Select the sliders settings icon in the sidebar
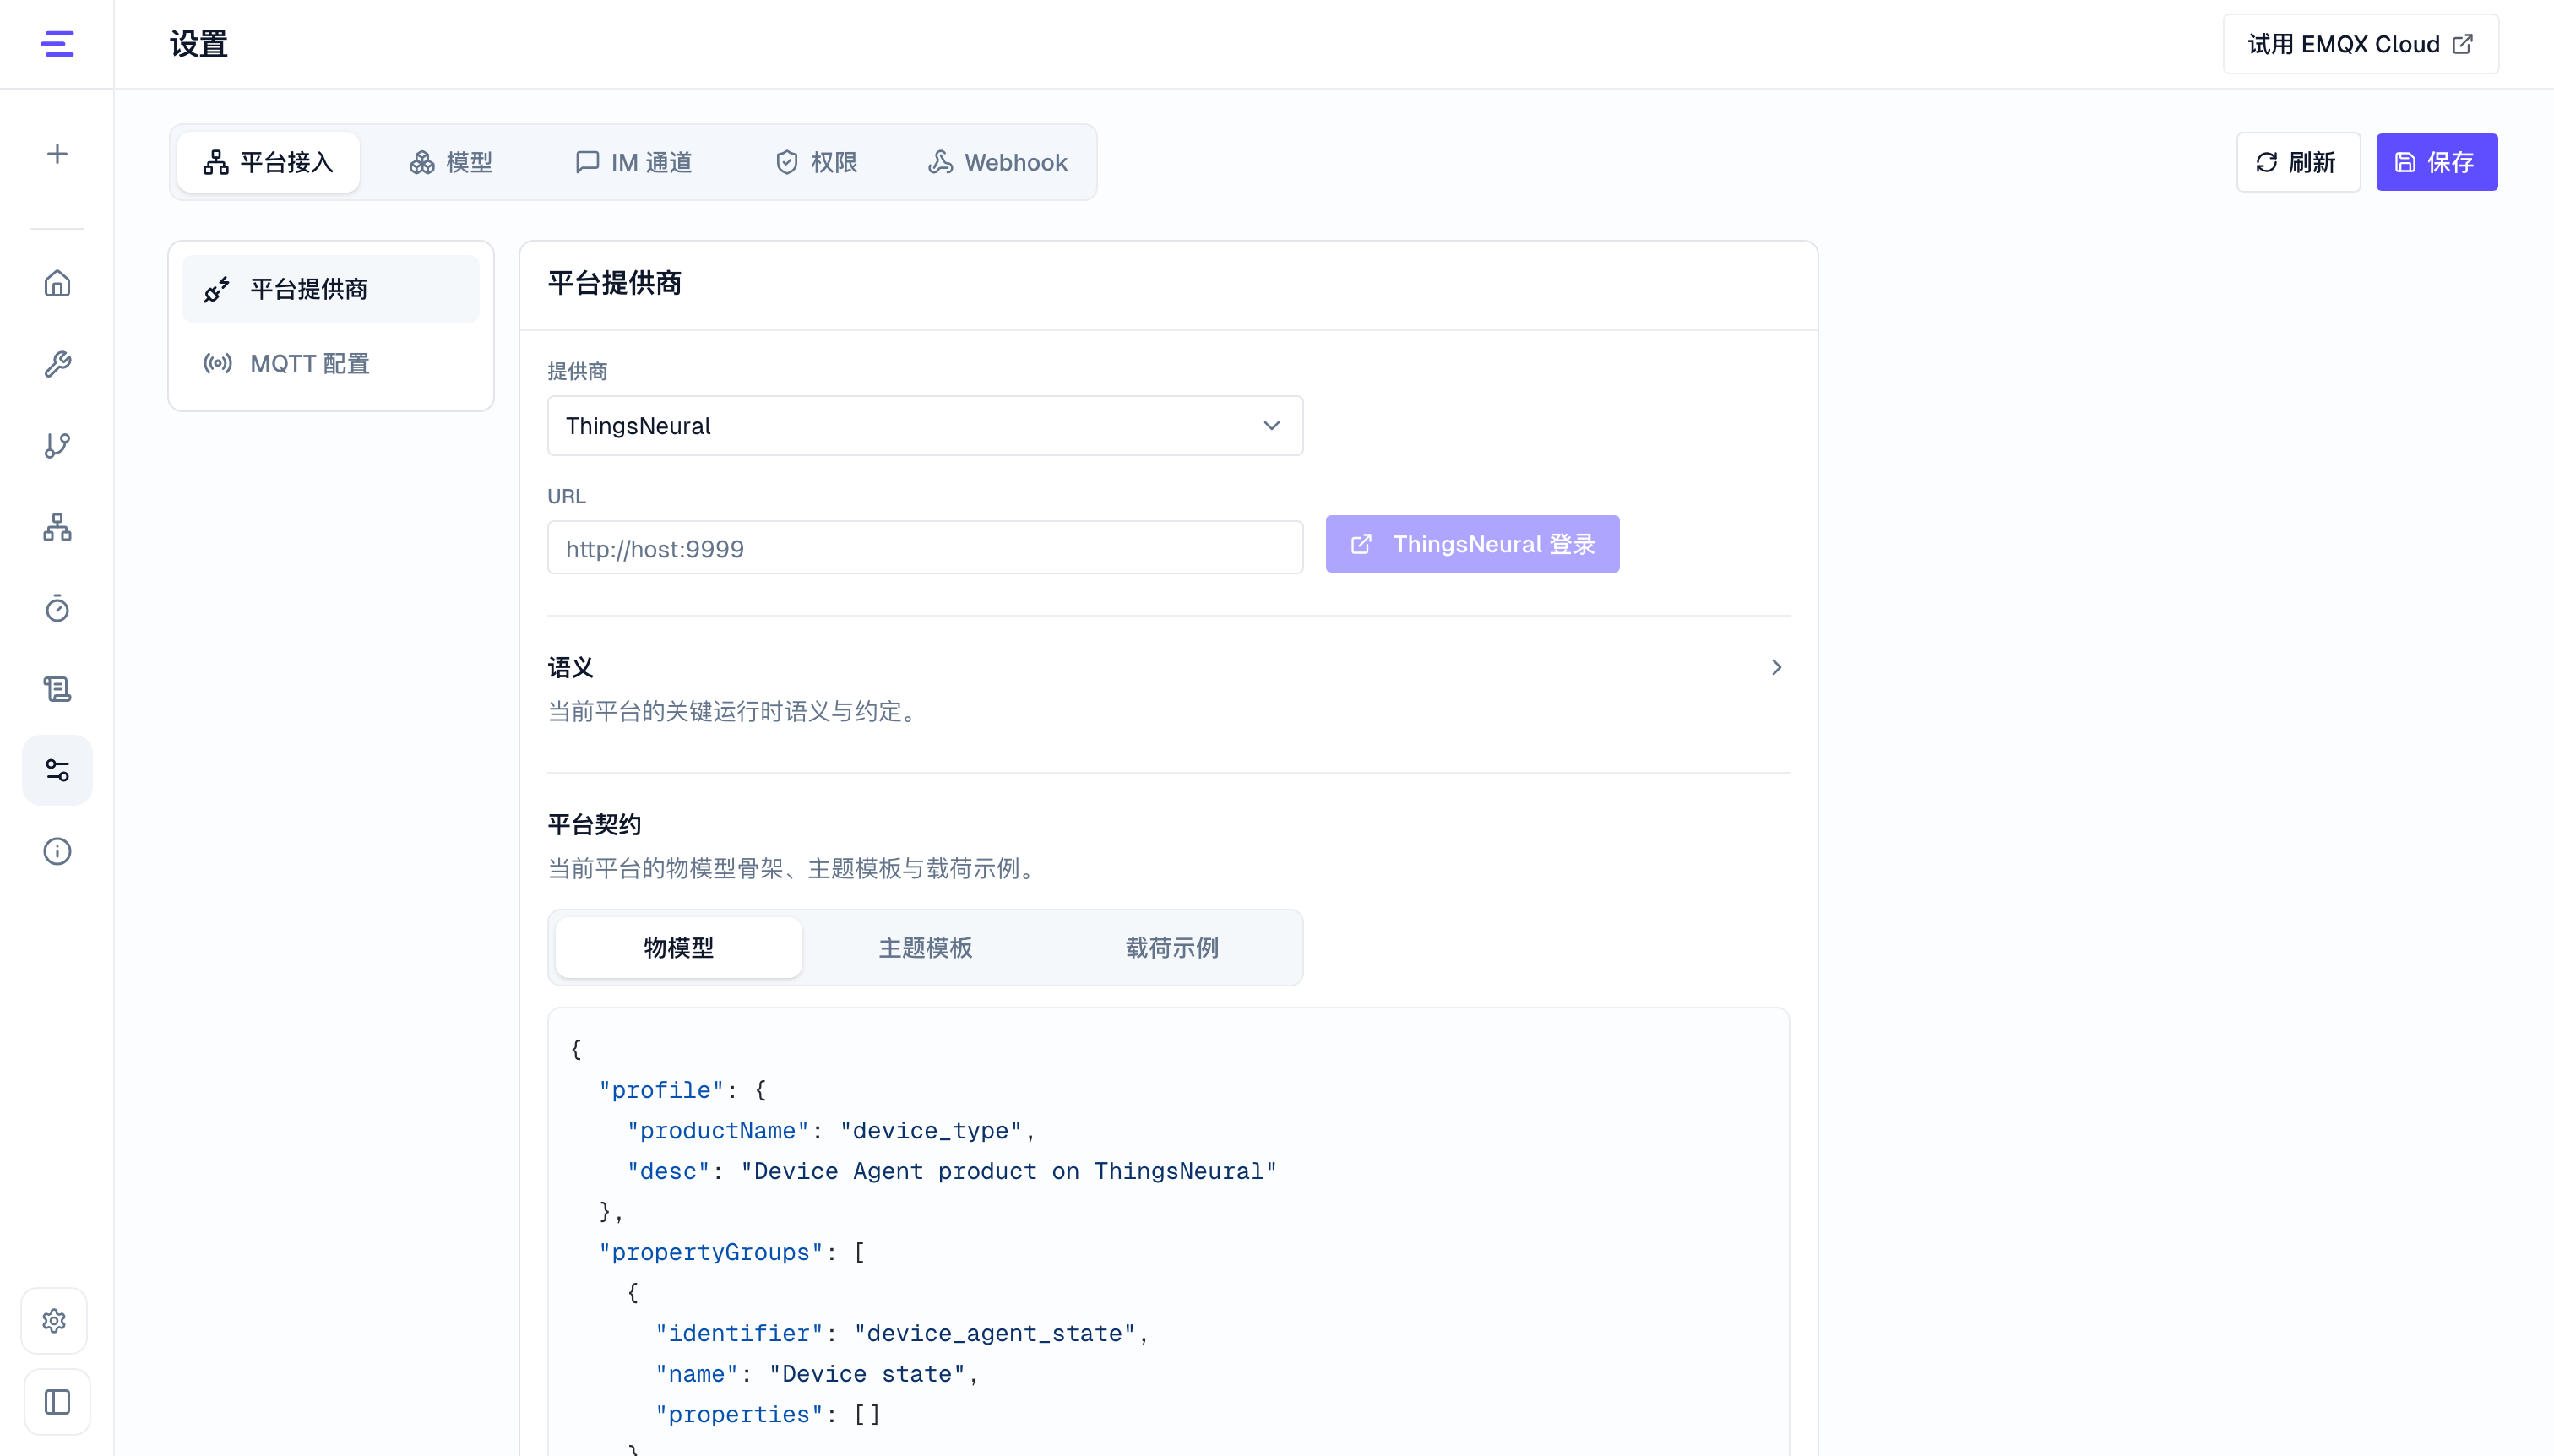The height and width of the screenshot is (1456, 2554). coord(57,770)
